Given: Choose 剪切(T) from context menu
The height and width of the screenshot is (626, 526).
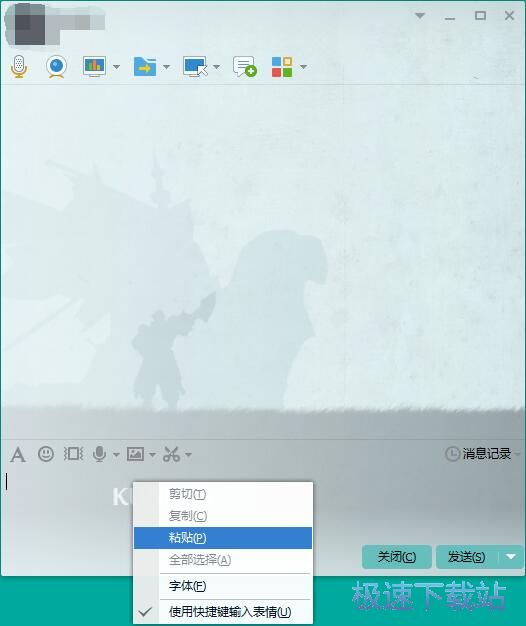Looking at the screenshot, I should tap(223, 494).
